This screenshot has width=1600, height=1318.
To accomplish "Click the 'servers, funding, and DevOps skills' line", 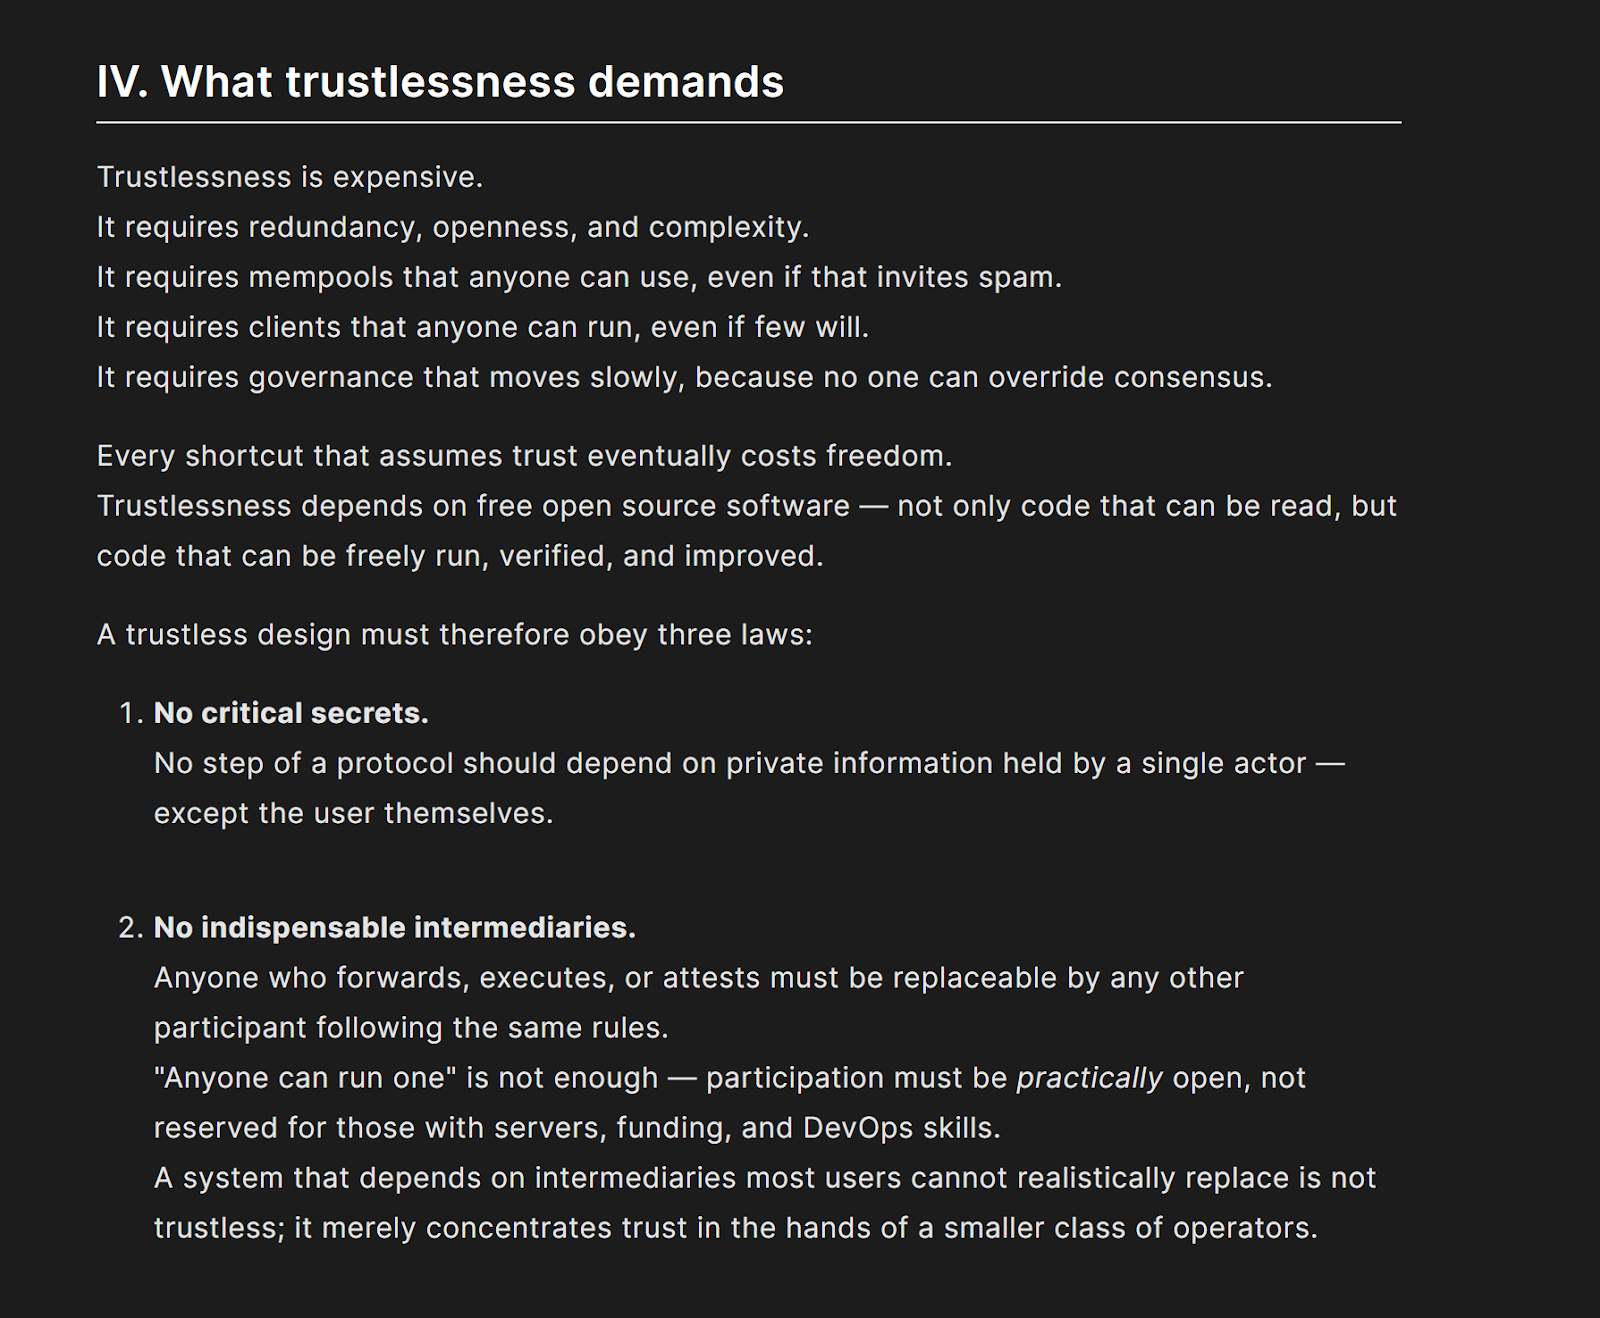I will tap(577, 1128).
